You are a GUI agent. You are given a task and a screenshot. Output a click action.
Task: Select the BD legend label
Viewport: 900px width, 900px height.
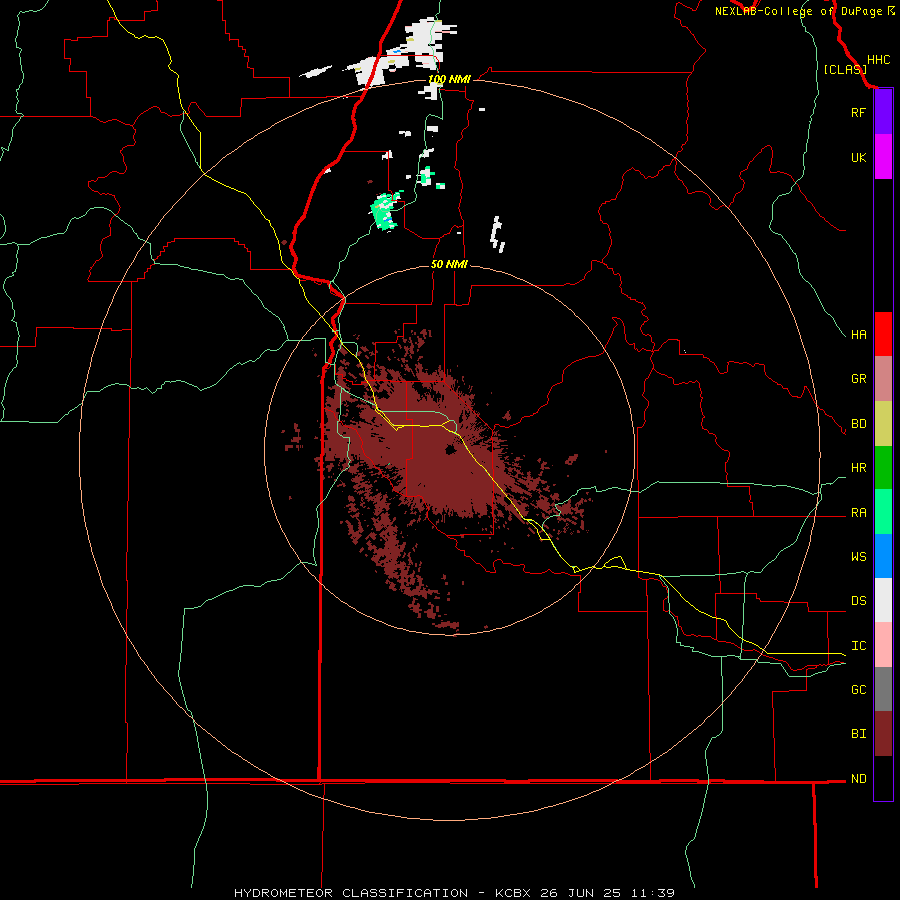tap(858, 424)
